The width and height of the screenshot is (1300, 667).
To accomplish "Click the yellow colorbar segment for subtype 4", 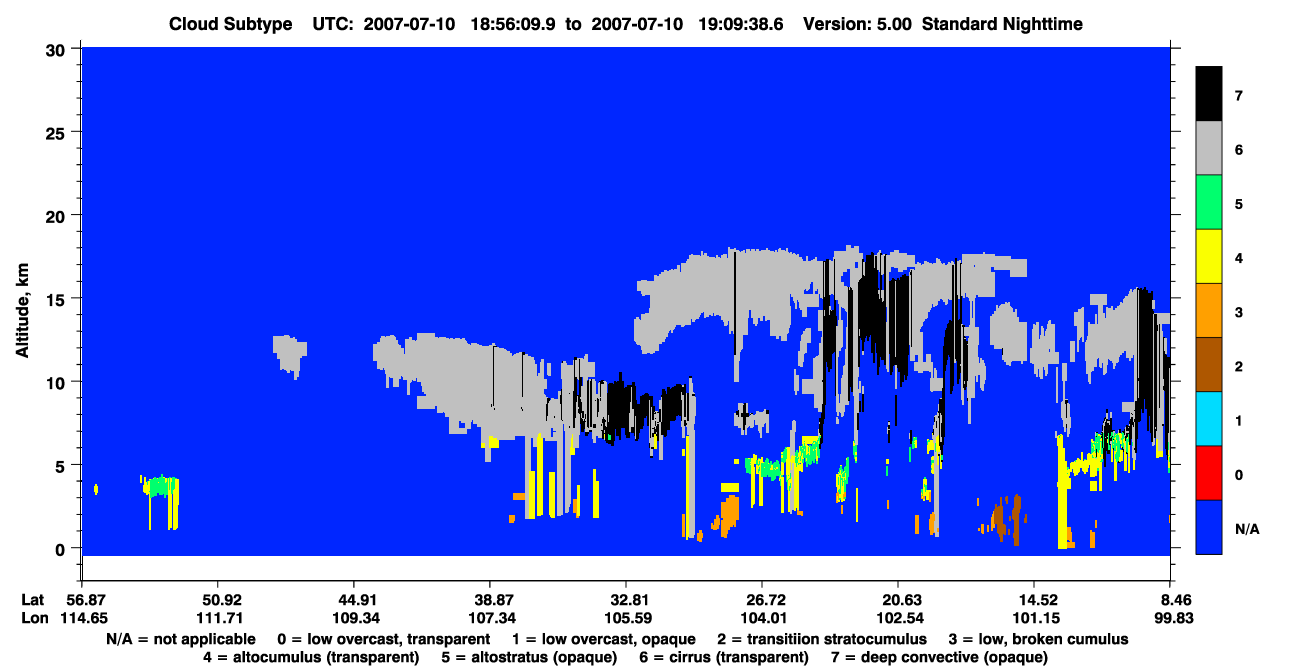I will [x=1209, y=256].
